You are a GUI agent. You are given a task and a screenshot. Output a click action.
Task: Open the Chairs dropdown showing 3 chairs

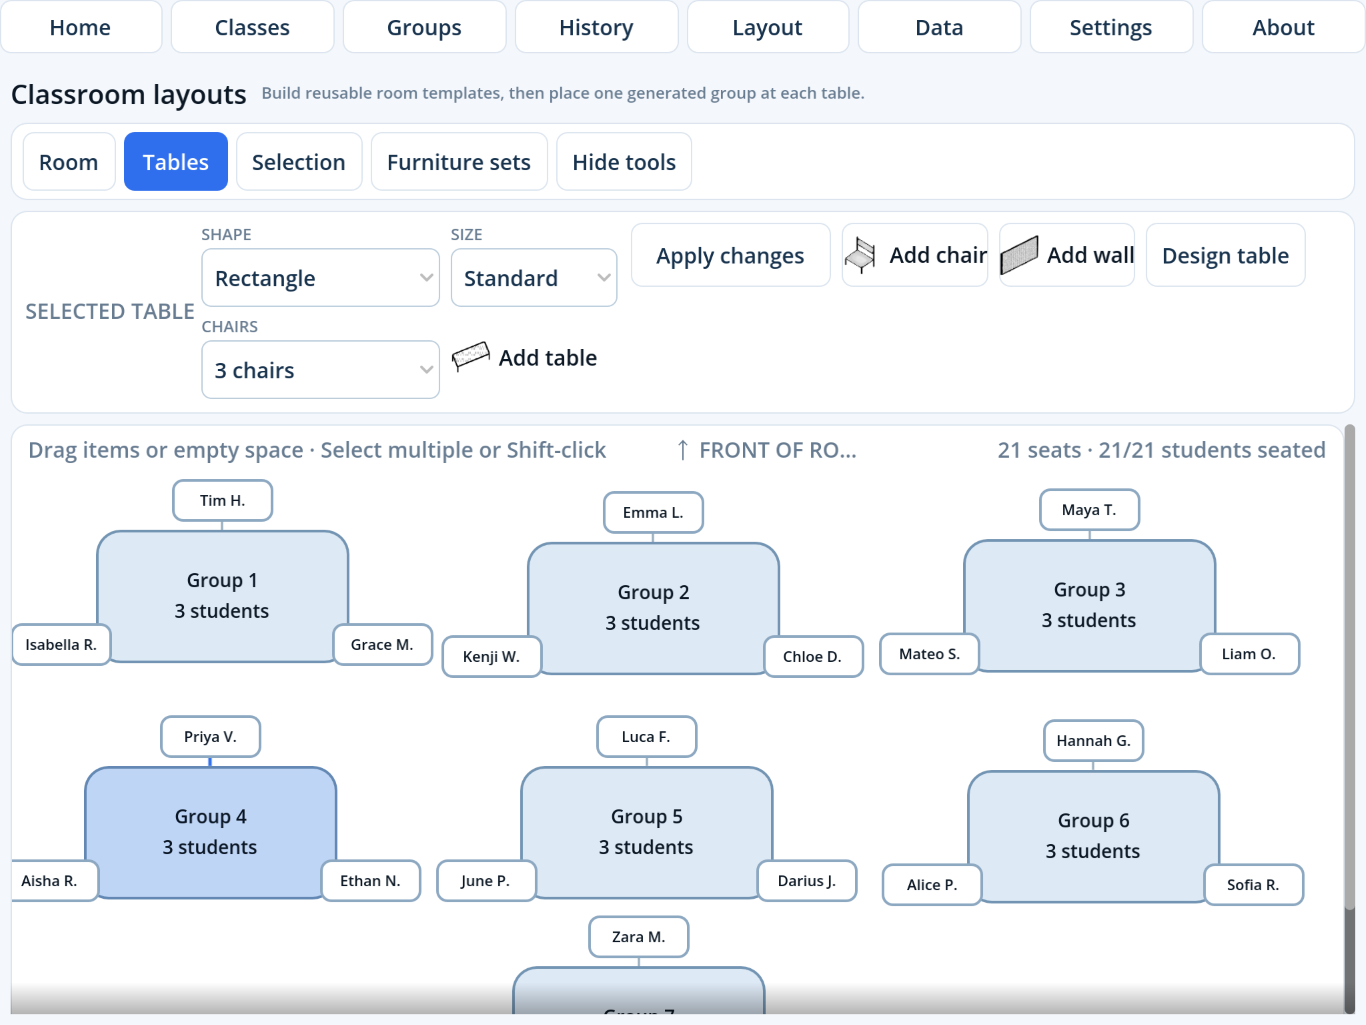(320, 370)
